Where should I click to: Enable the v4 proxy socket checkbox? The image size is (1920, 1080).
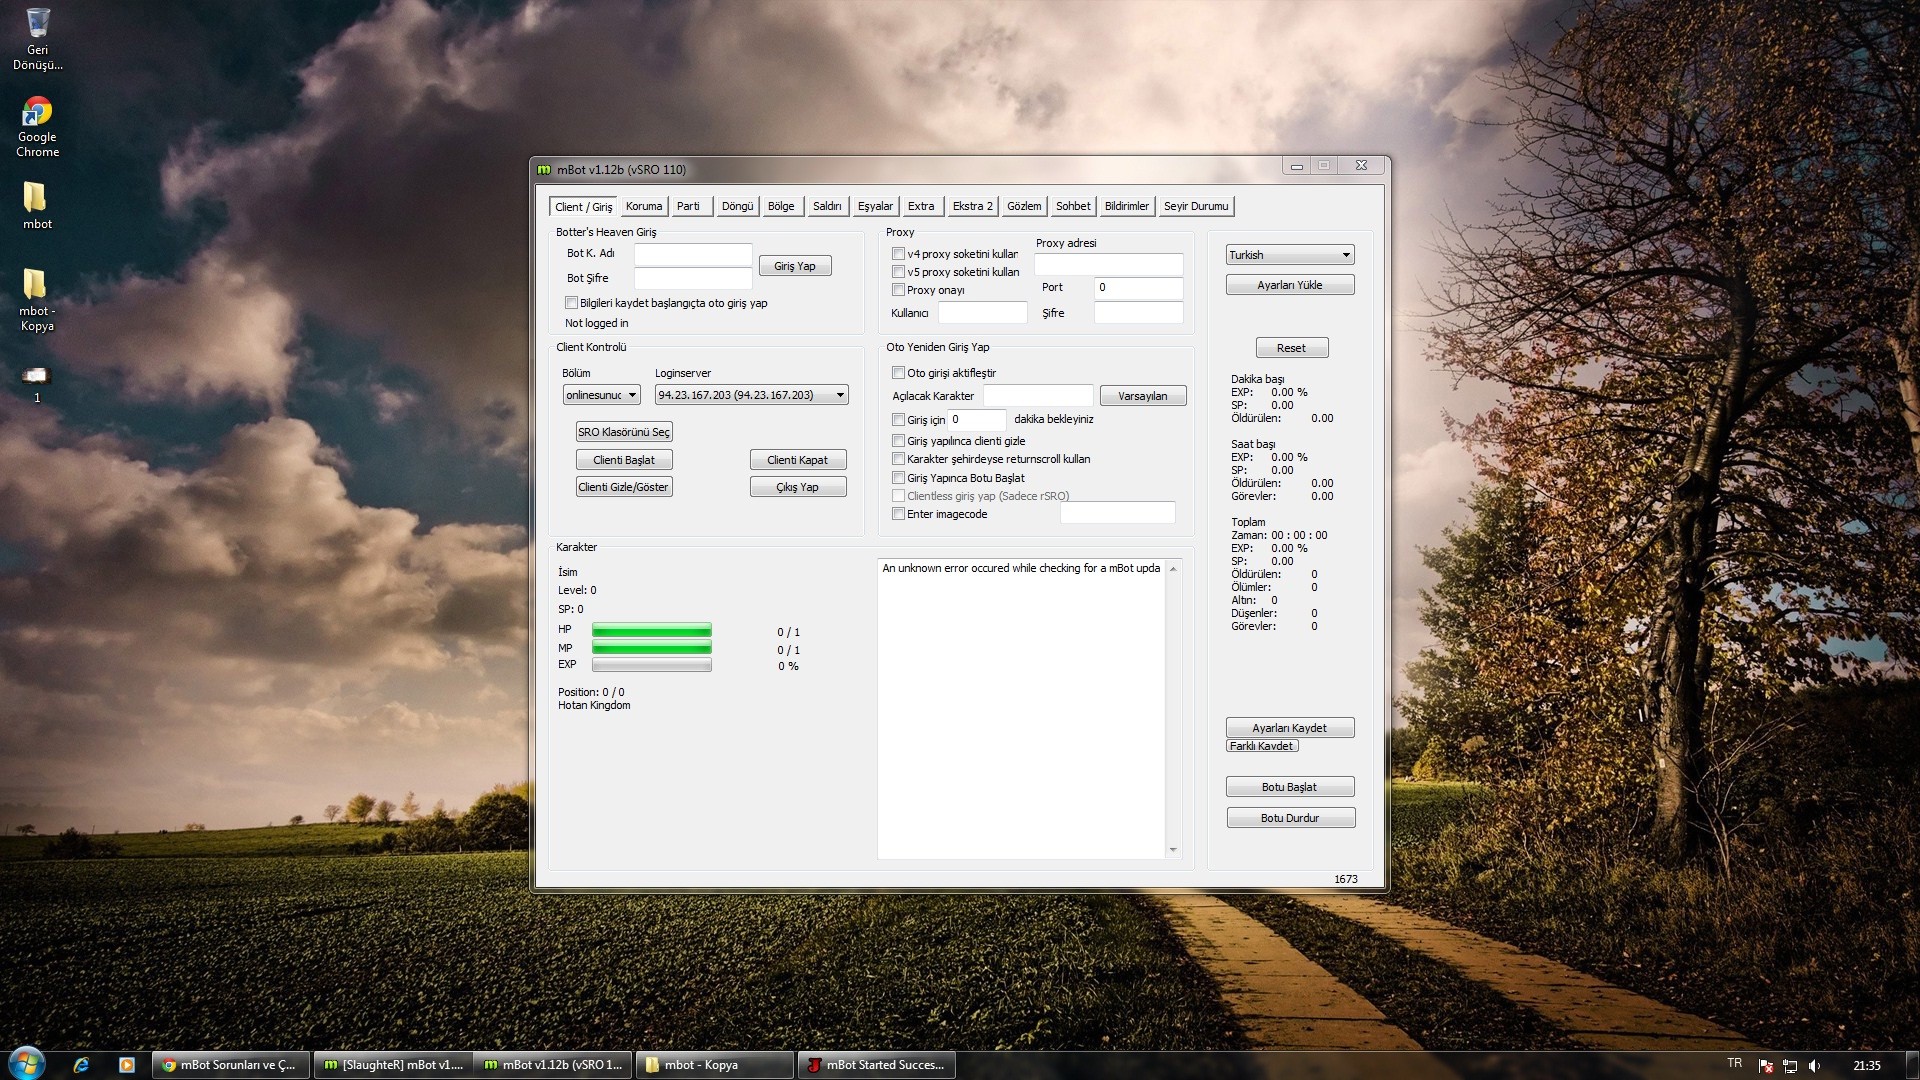[898, 254]
